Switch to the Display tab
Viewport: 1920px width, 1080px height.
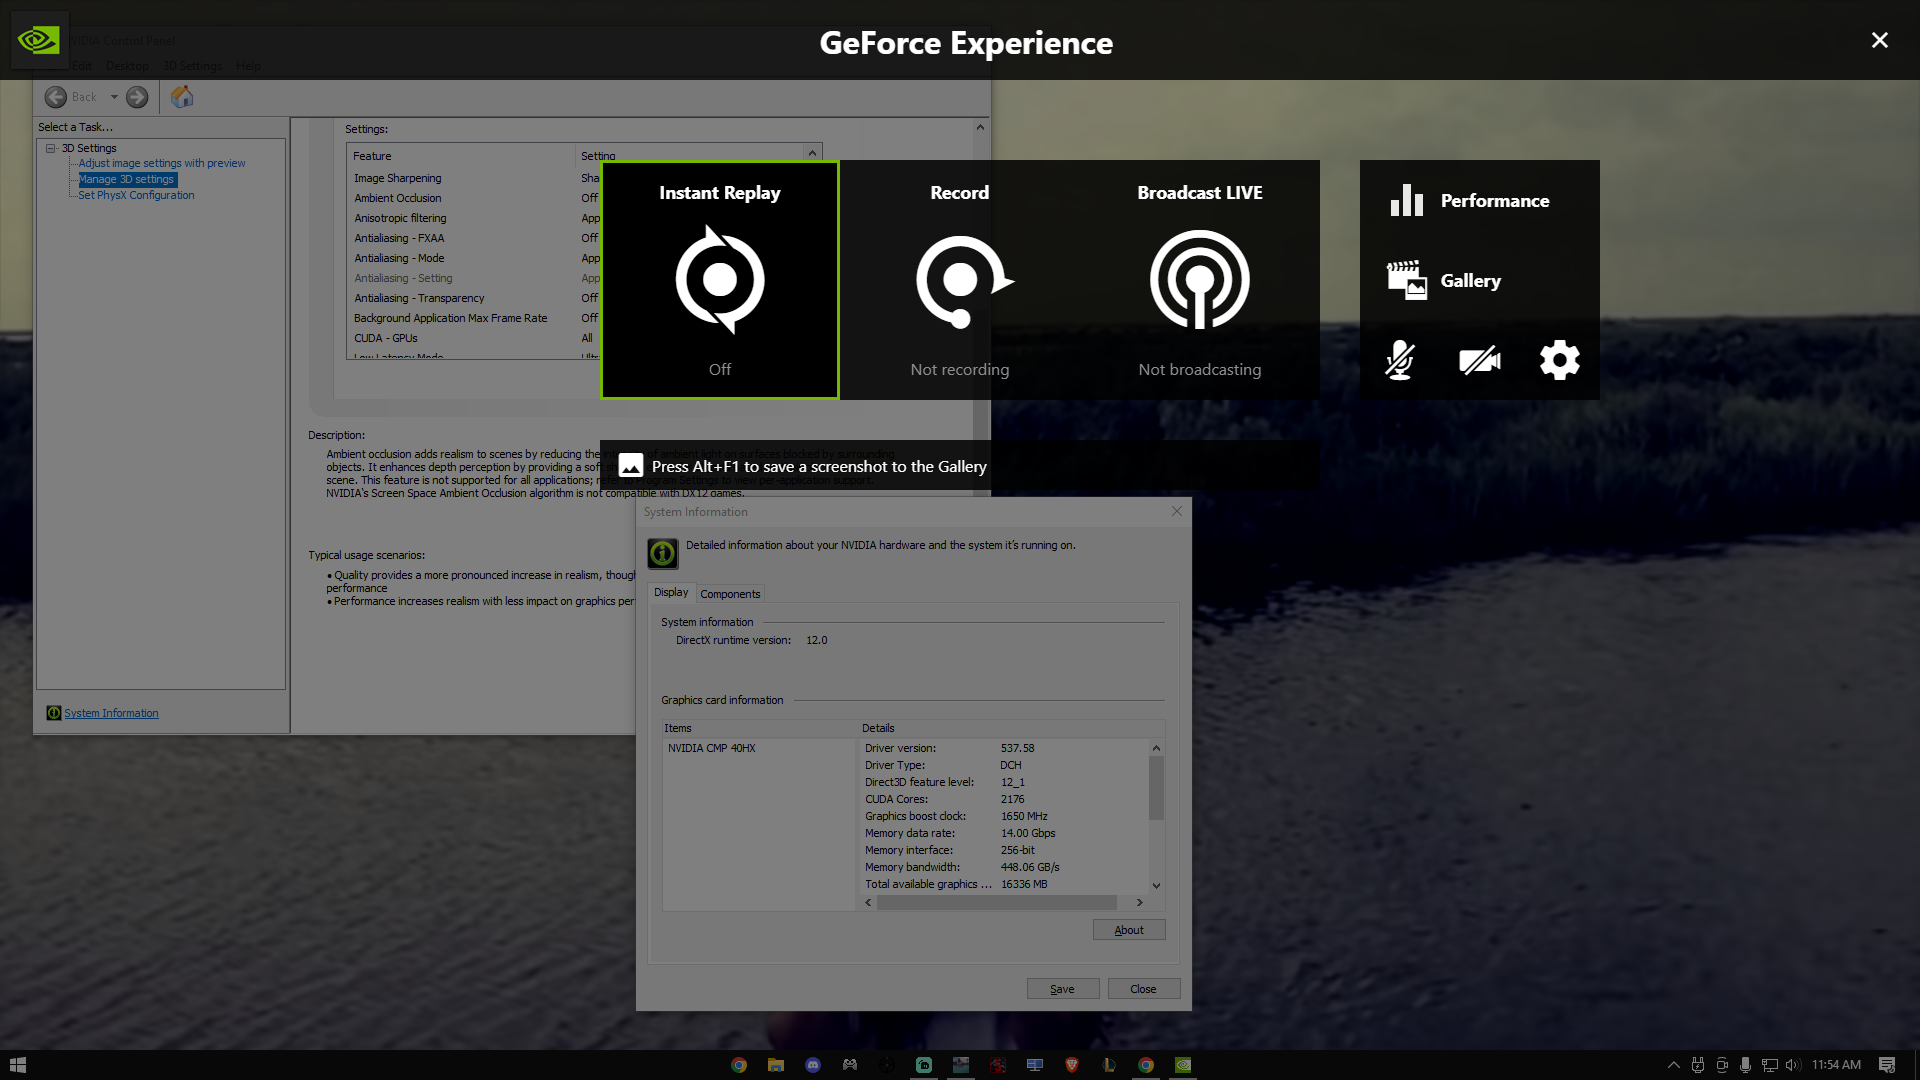671,592
